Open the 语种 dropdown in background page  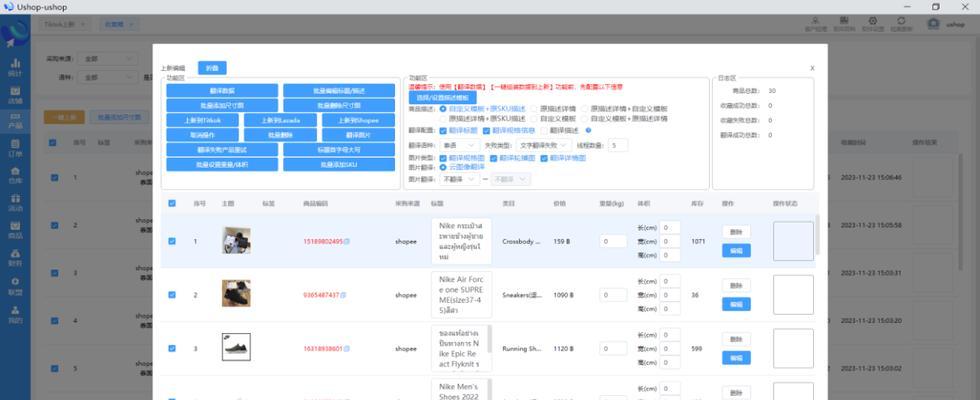tap(109, 78)
